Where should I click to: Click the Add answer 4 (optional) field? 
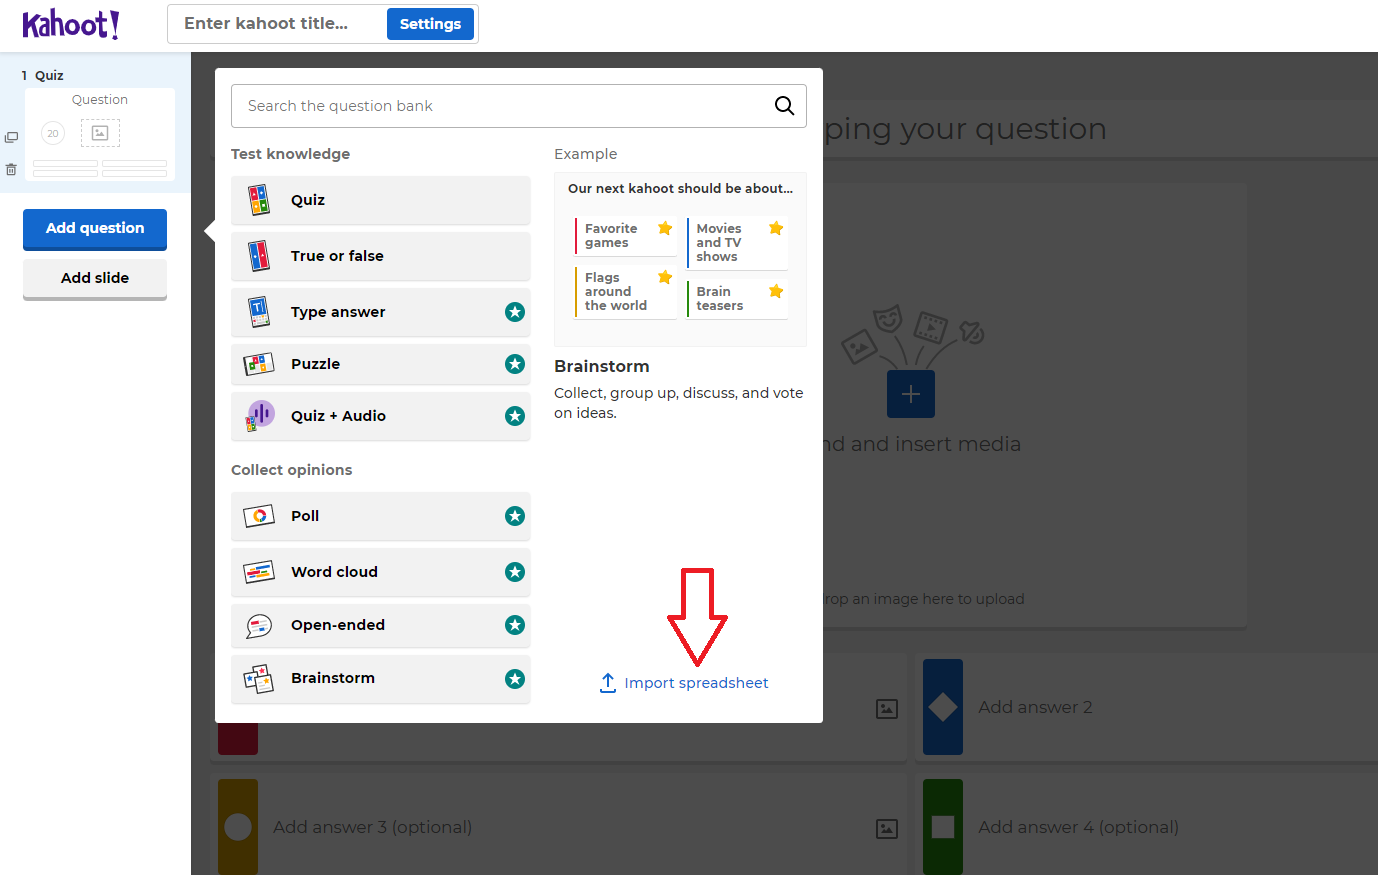1145,827
